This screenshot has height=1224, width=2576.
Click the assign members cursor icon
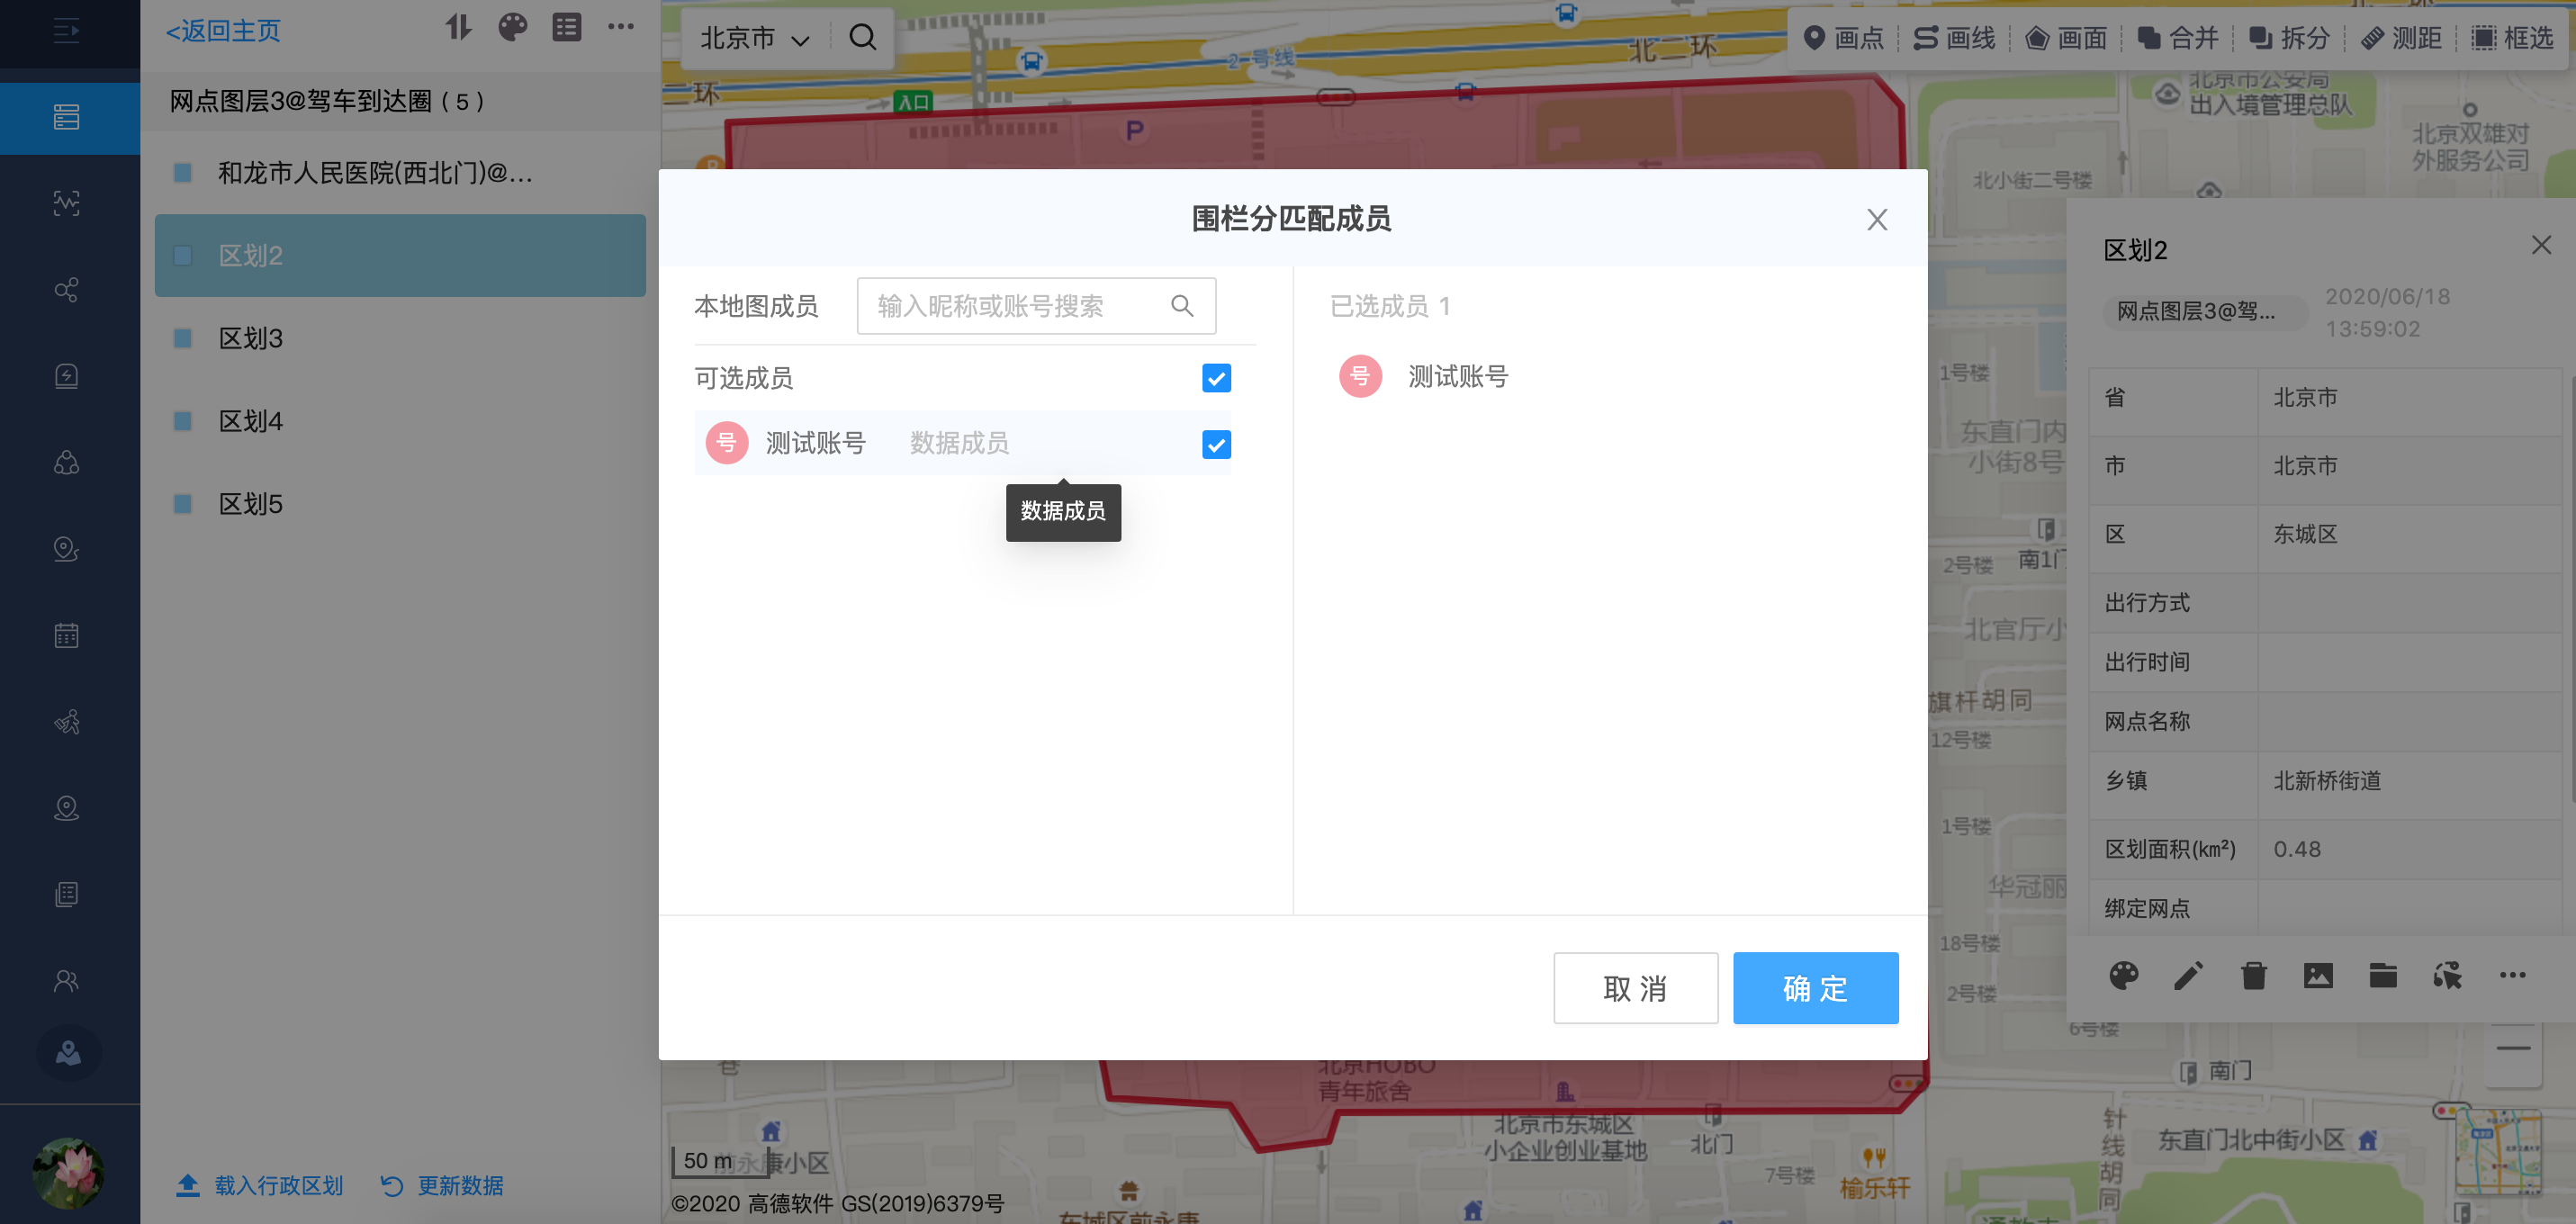click(2447, 975)
